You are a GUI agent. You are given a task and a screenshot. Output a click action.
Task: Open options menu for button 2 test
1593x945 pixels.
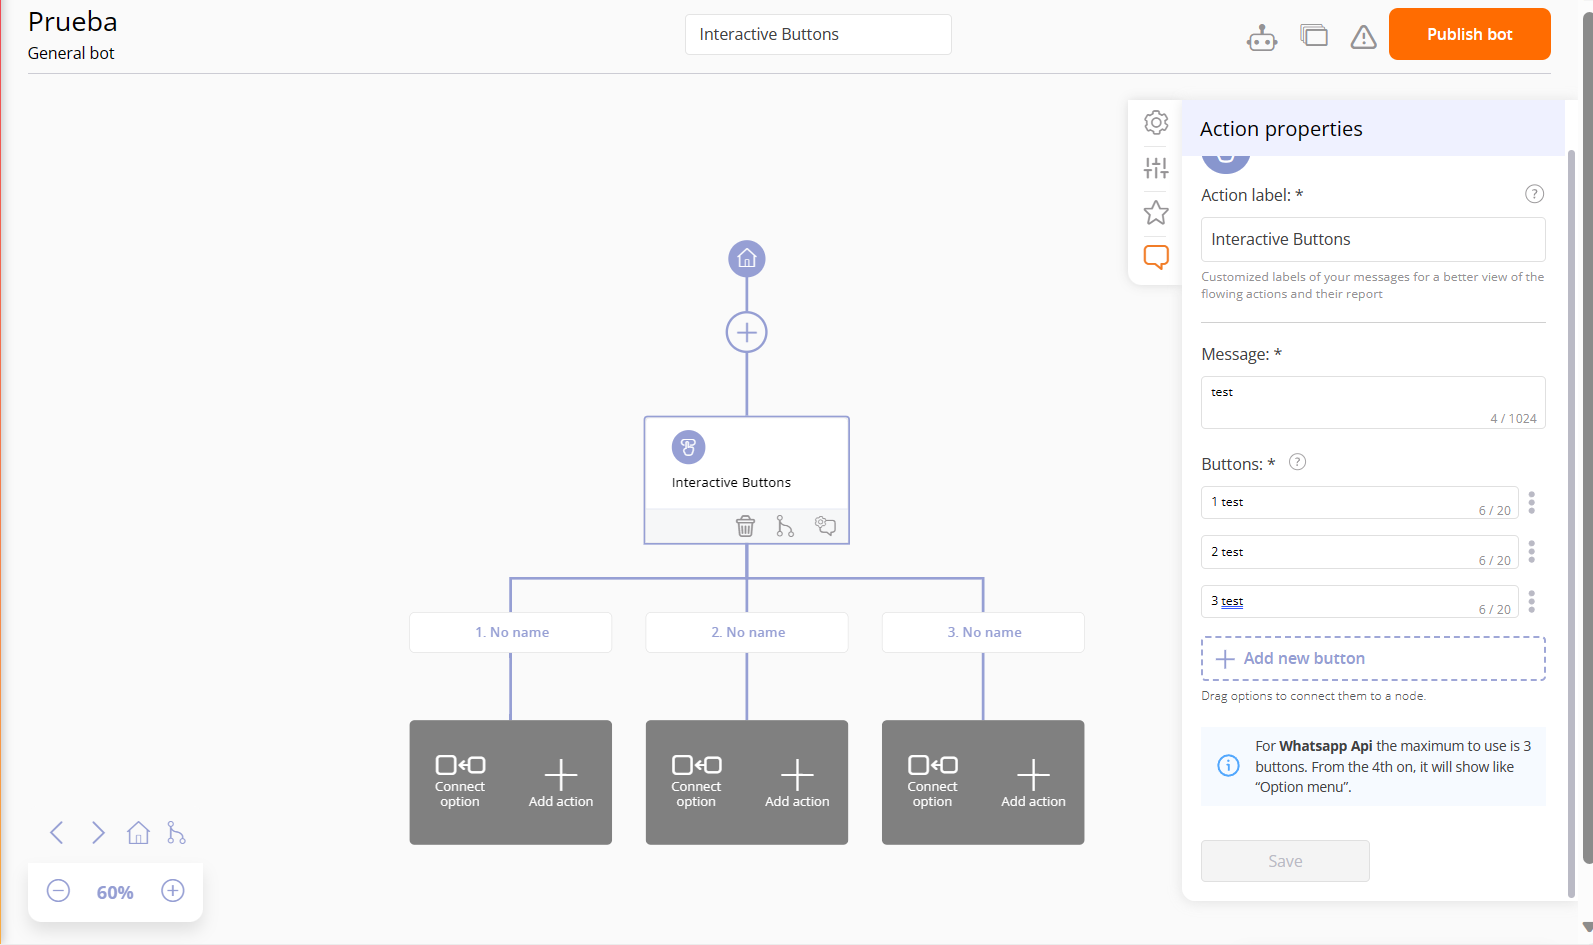(x=1531, y=552)
